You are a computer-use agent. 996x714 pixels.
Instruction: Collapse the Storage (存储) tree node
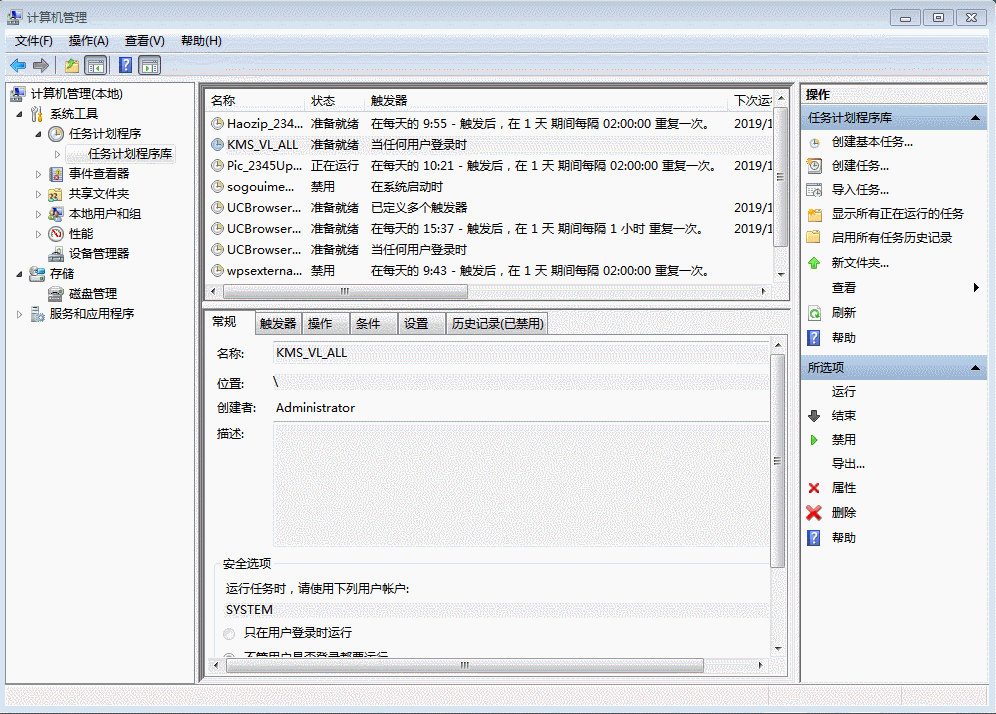19,274
